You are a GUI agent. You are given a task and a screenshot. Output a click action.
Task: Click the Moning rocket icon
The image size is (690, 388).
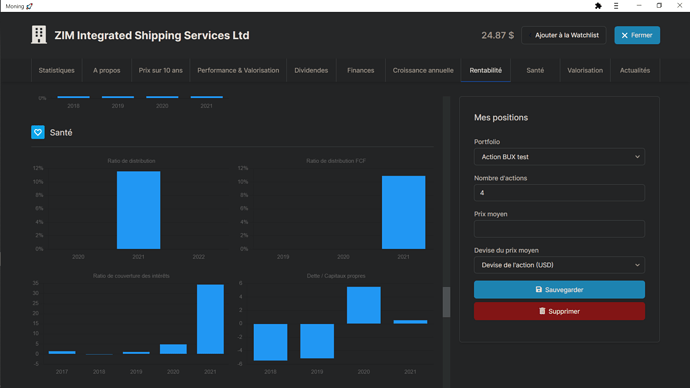click(29, 6)
